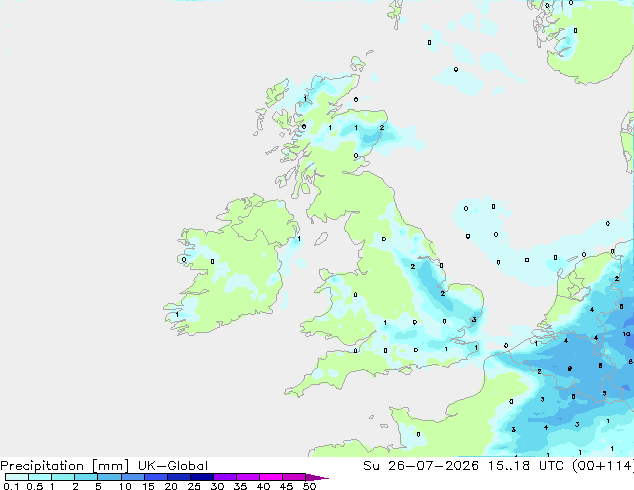Click the 15 to 20 mm legend swatch
Screen dimensions: 634x490
click(156, 477)
